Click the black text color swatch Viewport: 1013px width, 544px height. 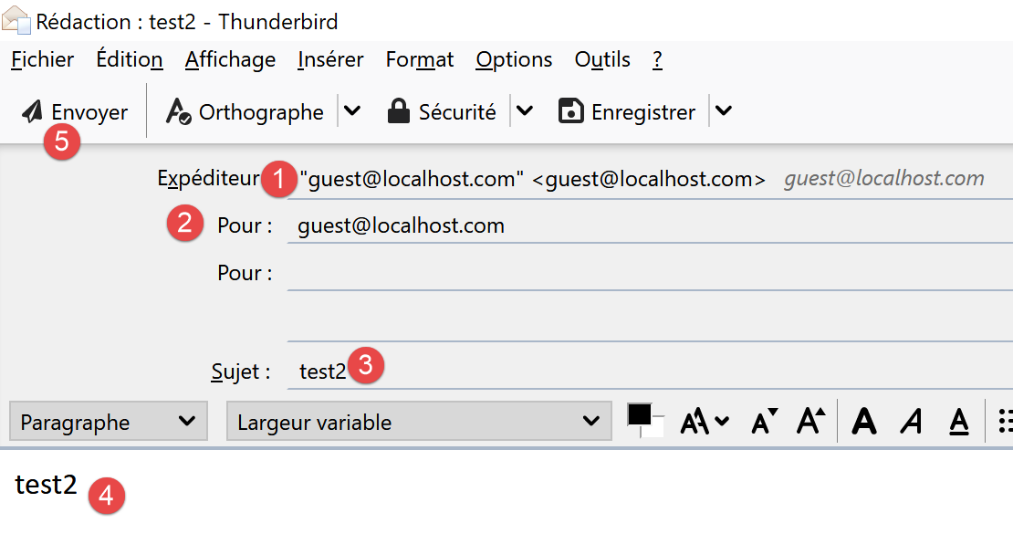640,416
